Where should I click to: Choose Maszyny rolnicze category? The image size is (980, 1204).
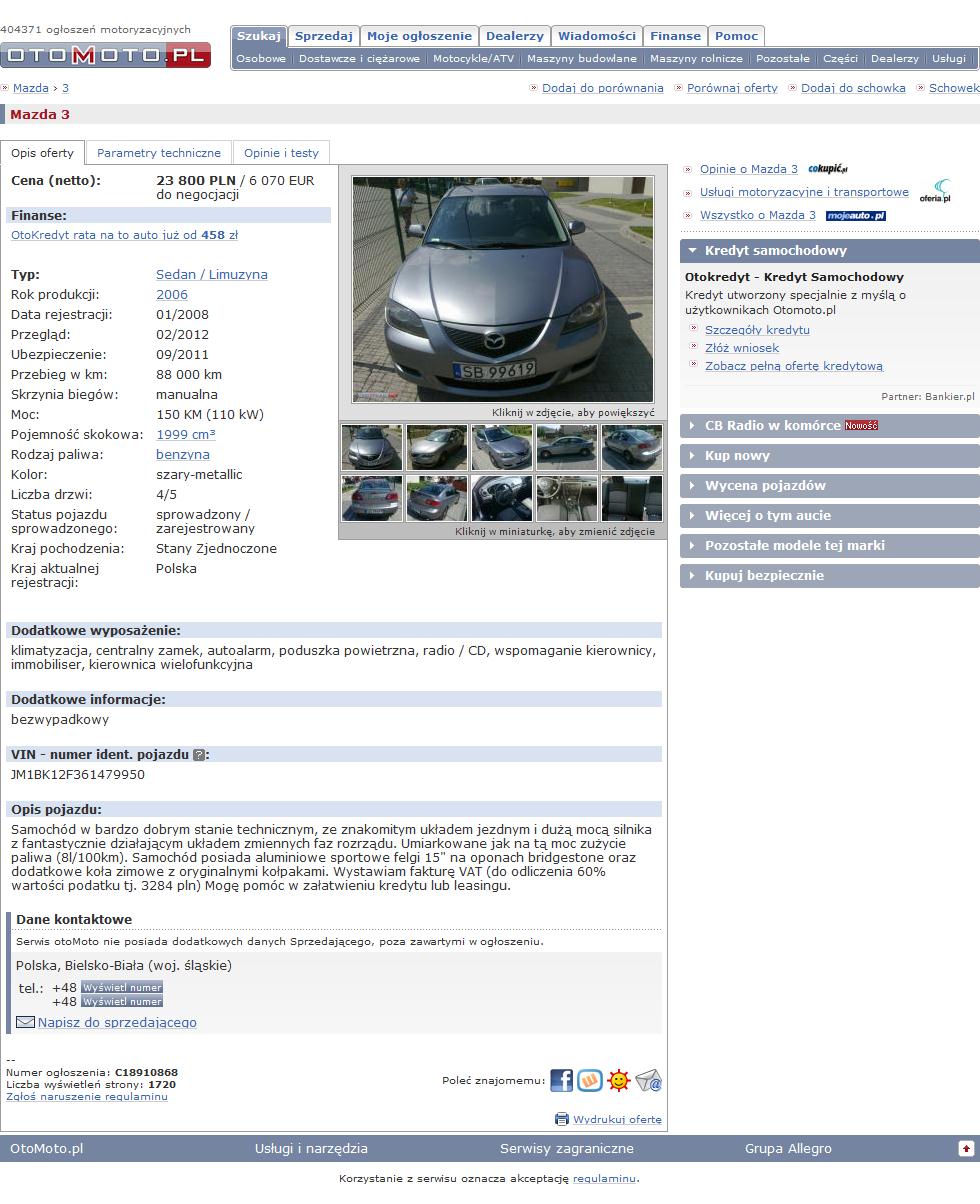click(696, 59)
